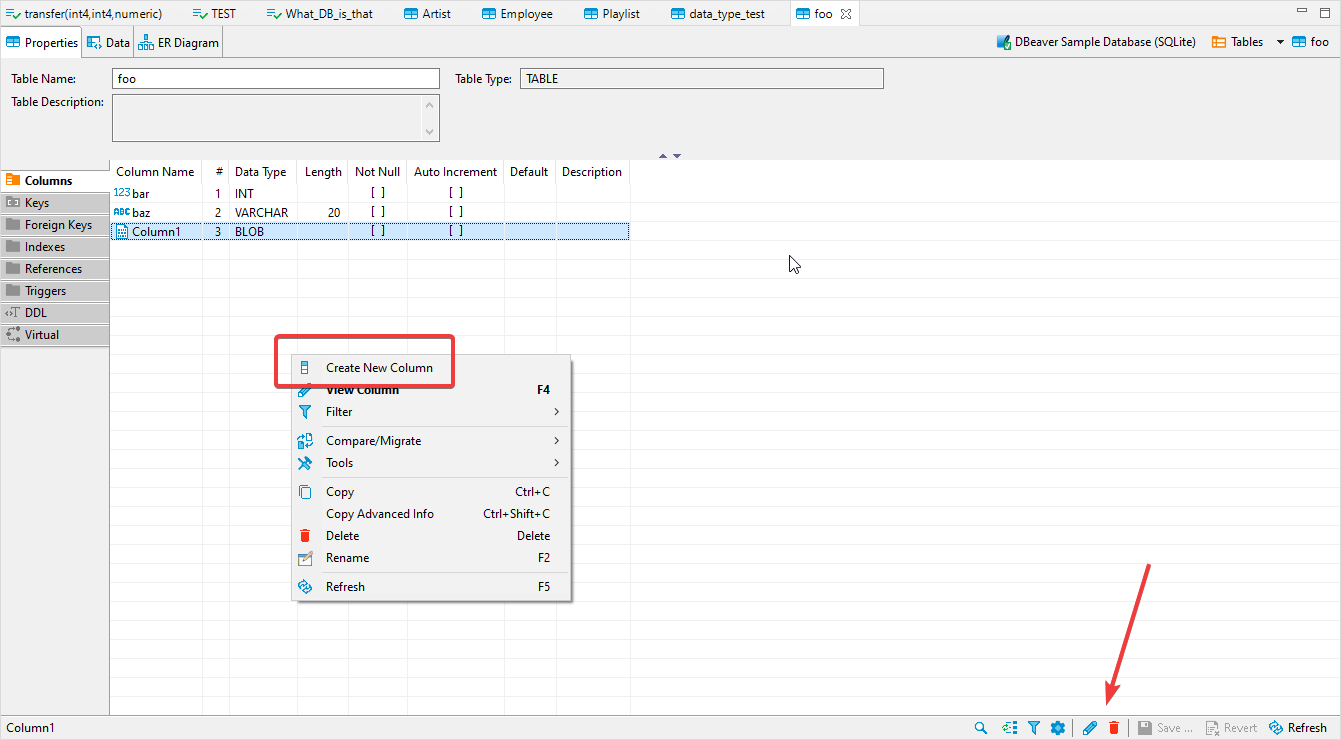Enable Auto Increment for the baz column
This screenshot has width=1341, height=740.
pos(456,211)
